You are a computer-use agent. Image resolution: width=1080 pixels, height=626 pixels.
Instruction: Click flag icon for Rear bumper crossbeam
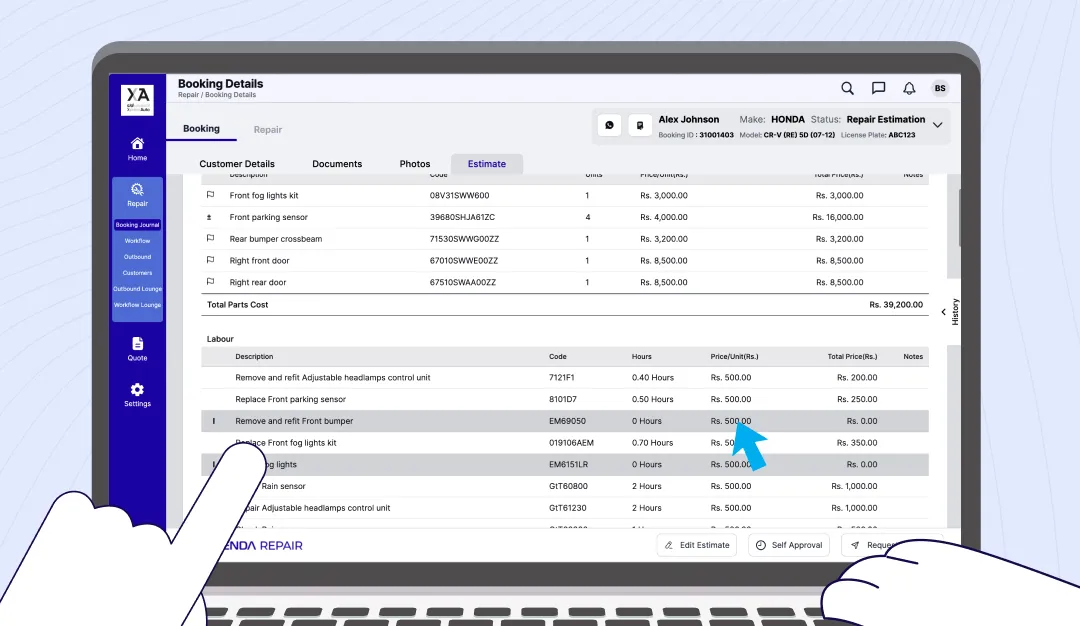click(210, 238)
